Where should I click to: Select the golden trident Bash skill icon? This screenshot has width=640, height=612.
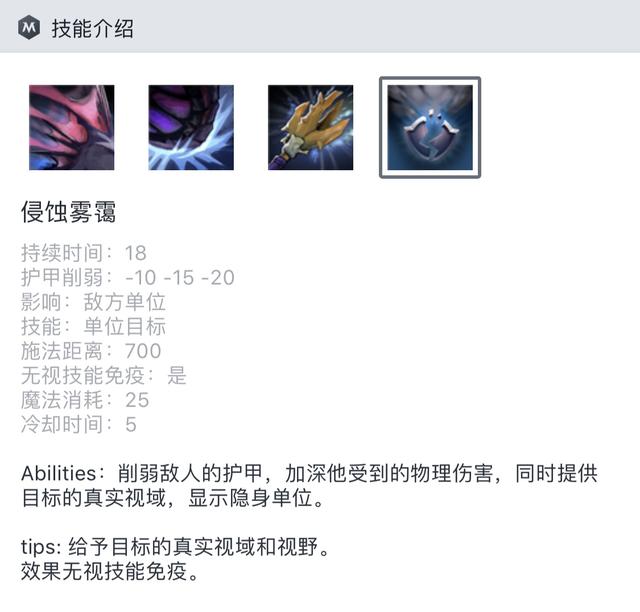[x=311, y=127]
